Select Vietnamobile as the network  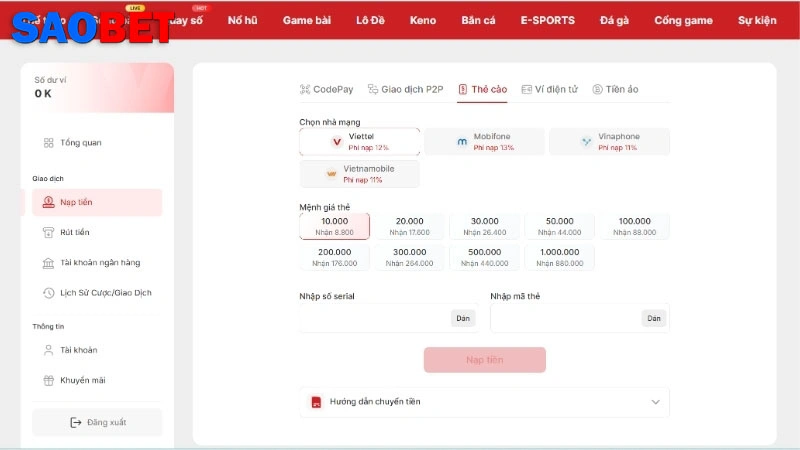pos(360,174)
